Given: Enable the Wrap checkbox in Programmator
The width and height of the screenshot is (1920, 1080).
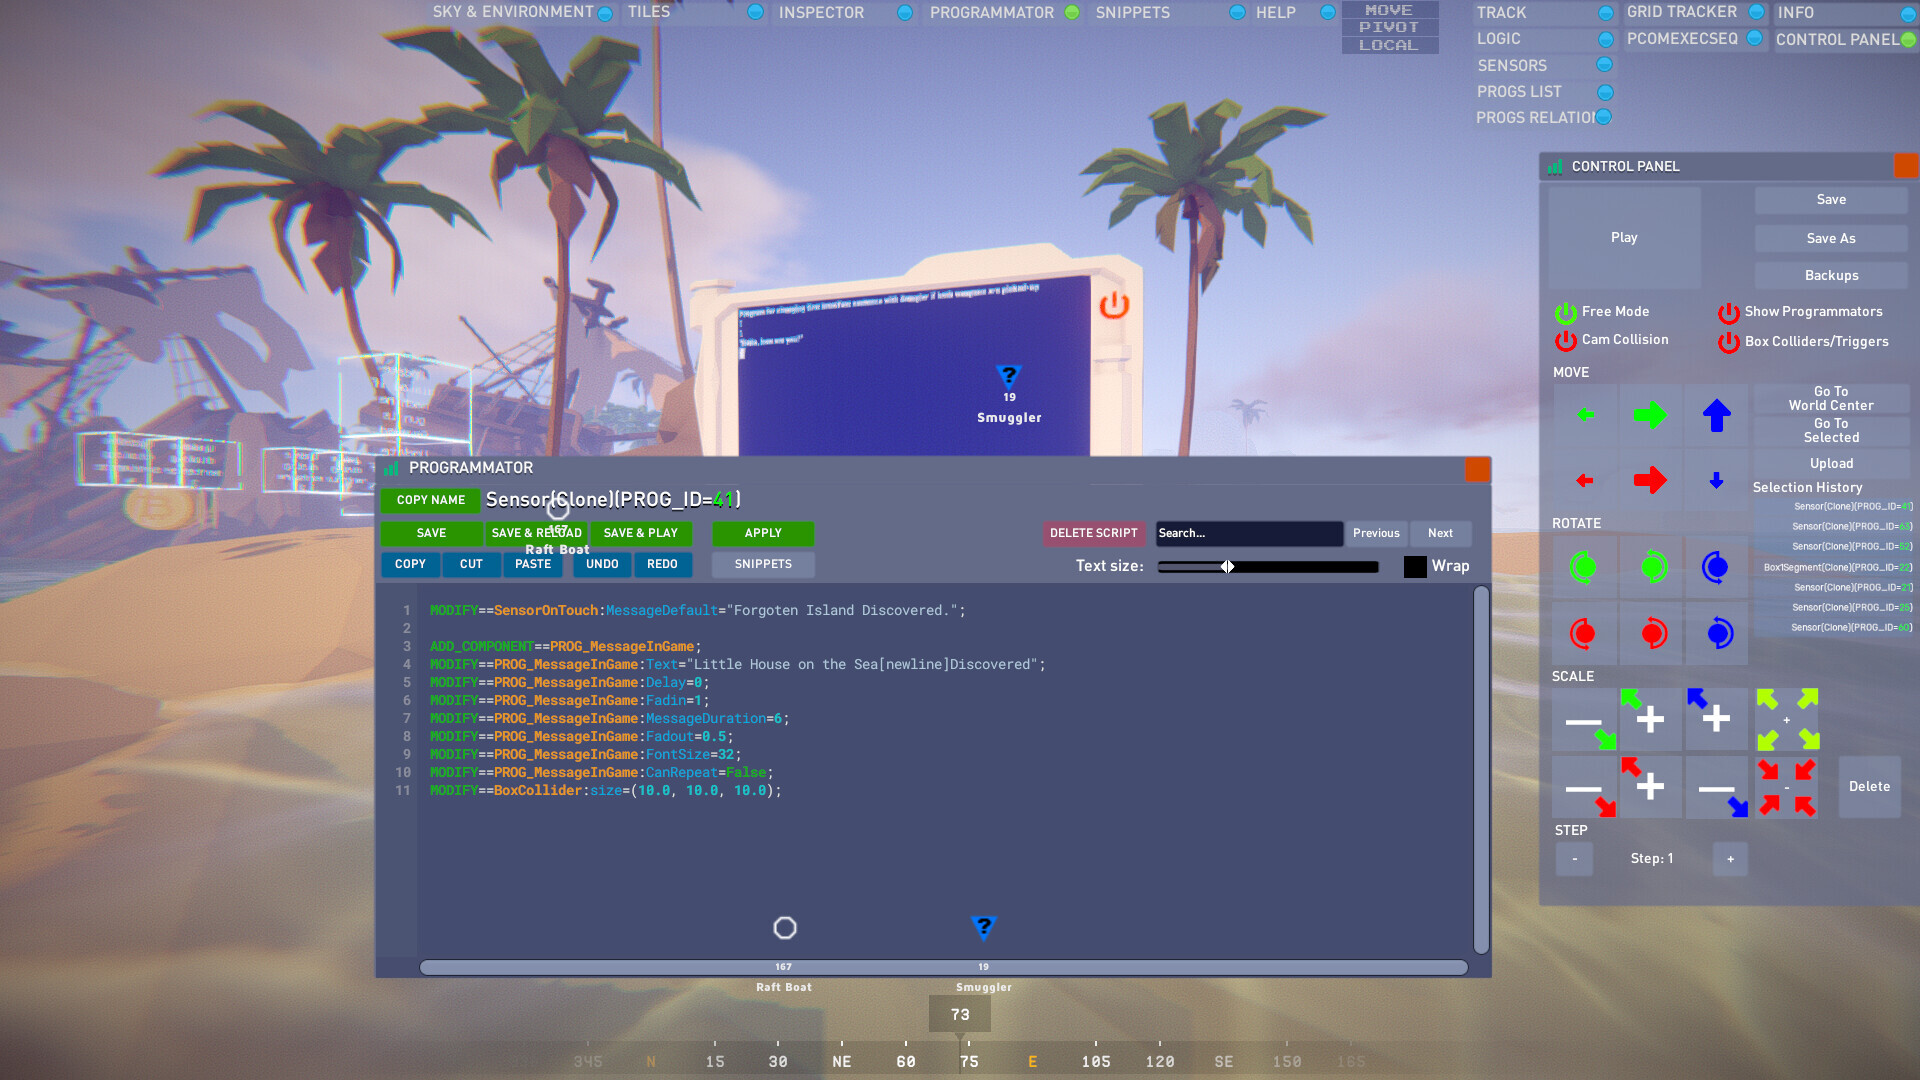Looking at the screenshot, I should coord(1415,566).
